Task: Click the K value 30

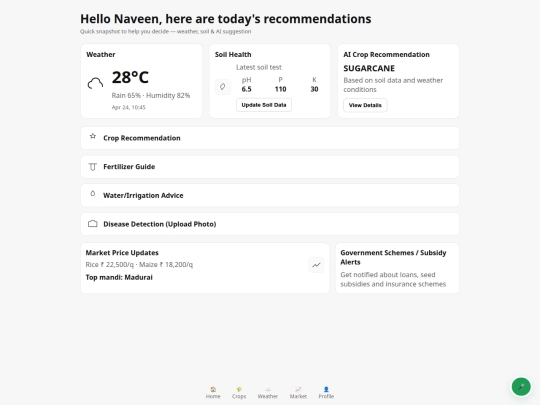Action: click(314, 89)
